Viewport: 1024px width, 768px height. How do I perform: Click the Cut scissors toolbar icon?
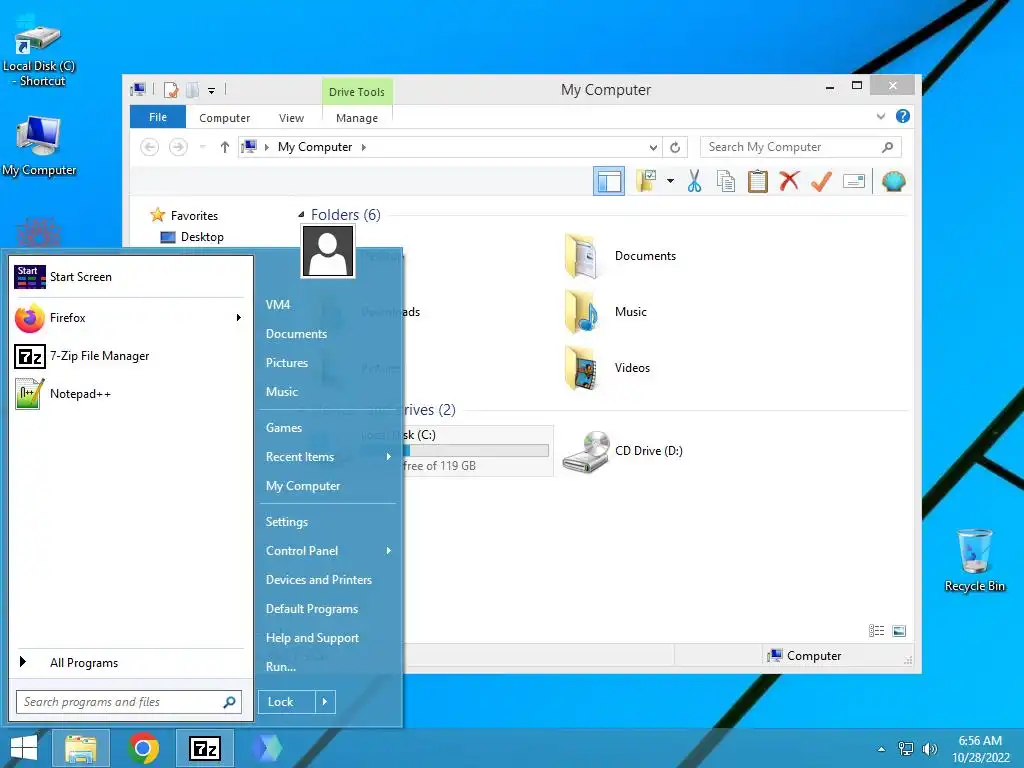tap(694, 181)
